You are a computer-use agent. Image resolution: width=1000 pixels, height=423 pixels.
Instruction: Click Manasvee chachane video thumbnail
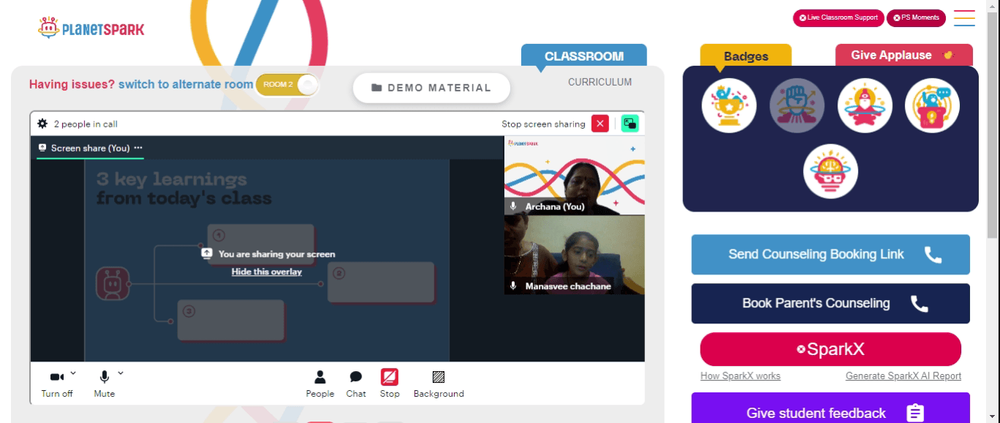click(x=575, y=255)
